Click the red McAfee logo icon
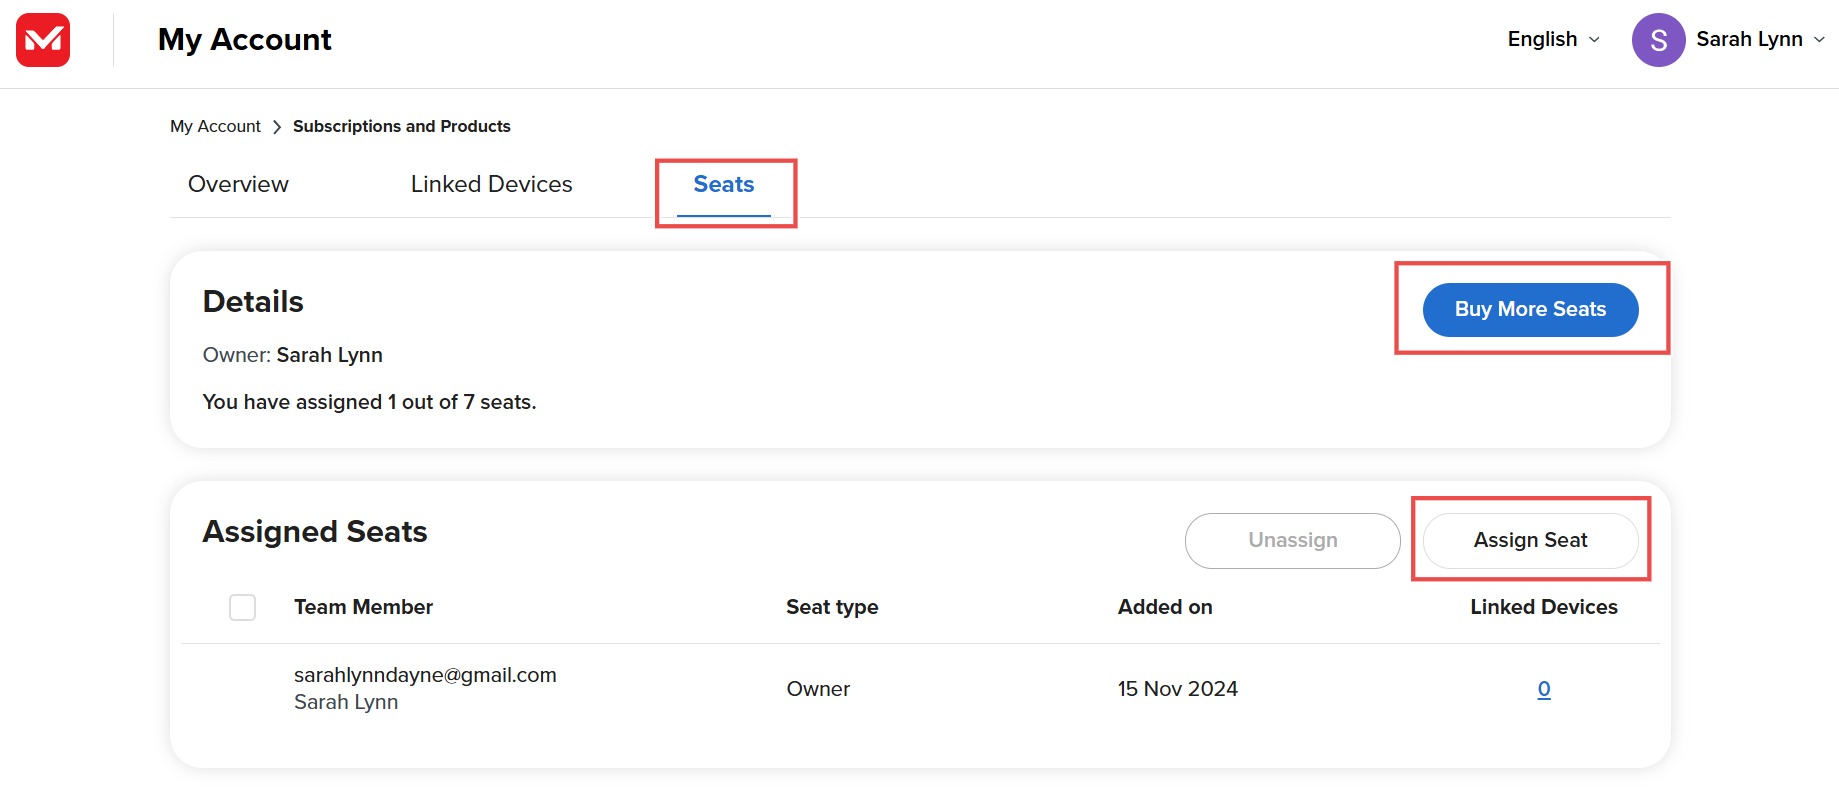The image size is (1839, 790). click(x=43, y=40)
